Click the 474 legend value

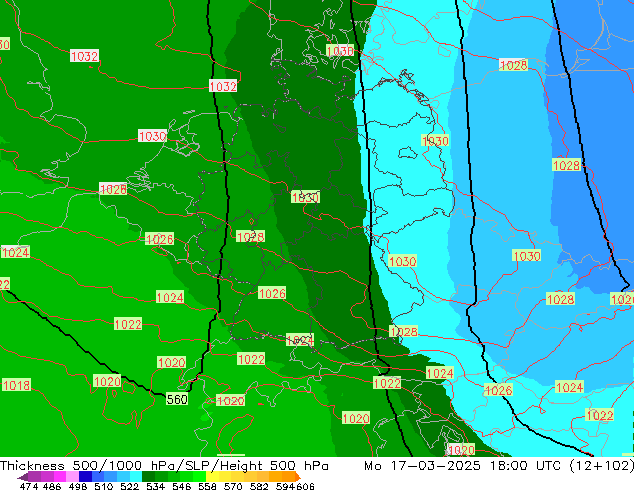[x=29, y=486]
